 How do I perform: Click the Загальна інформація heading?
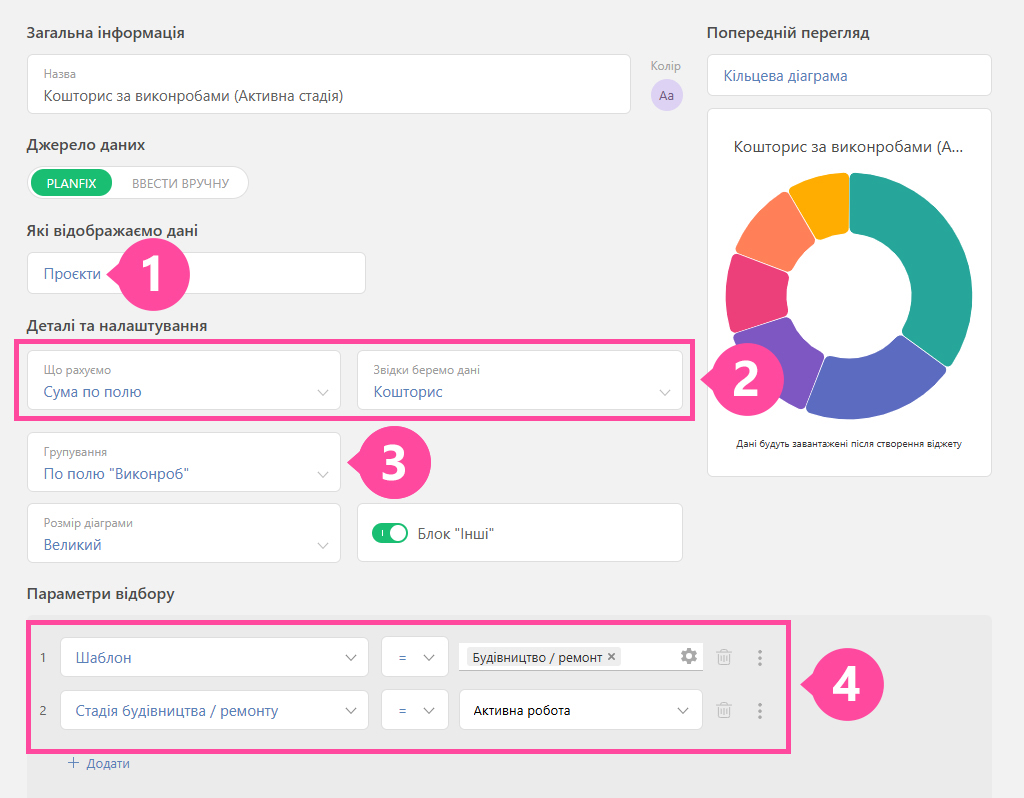[x=105, y=33]
